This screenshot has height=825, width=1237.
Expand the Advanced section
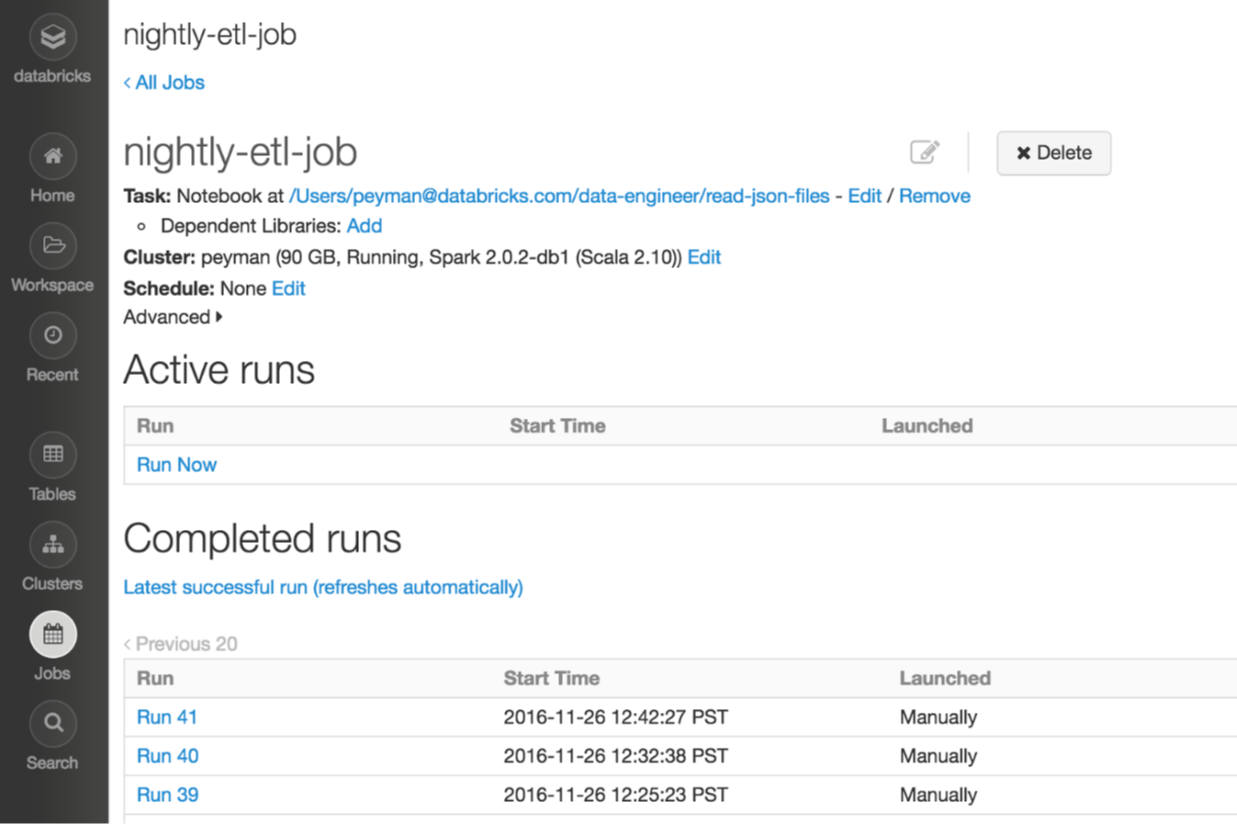coord(173,317)
